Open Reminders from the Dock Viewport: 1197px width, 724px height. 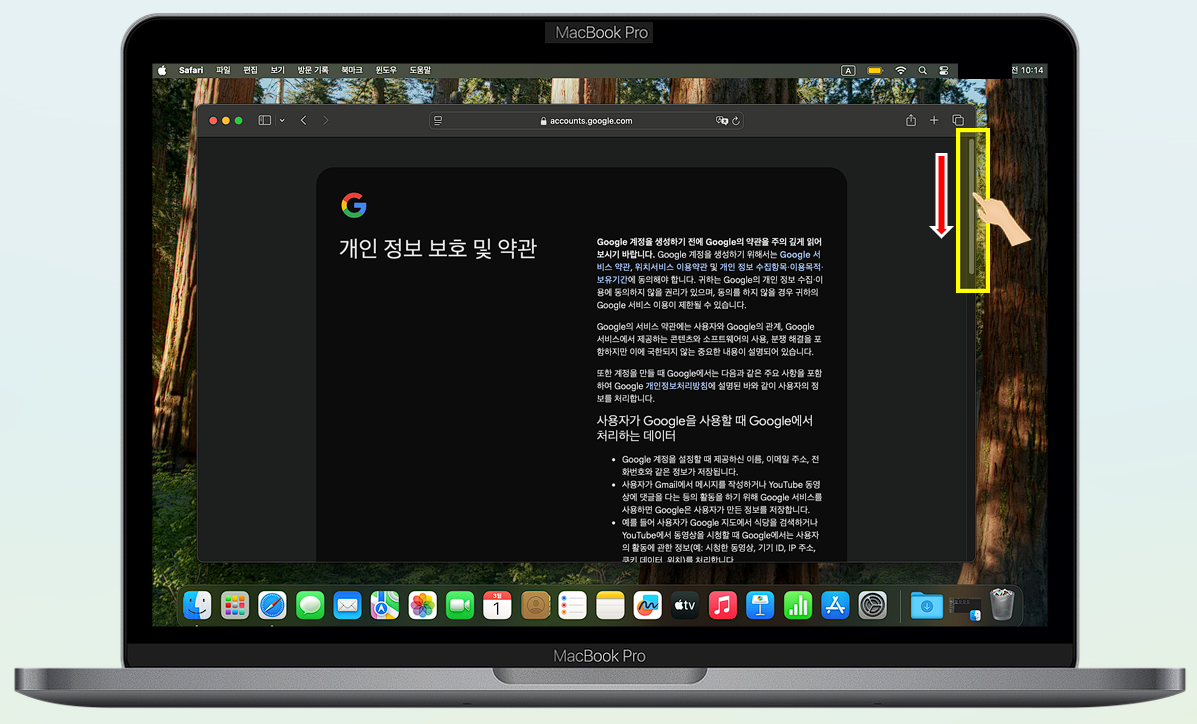point(573,606)
